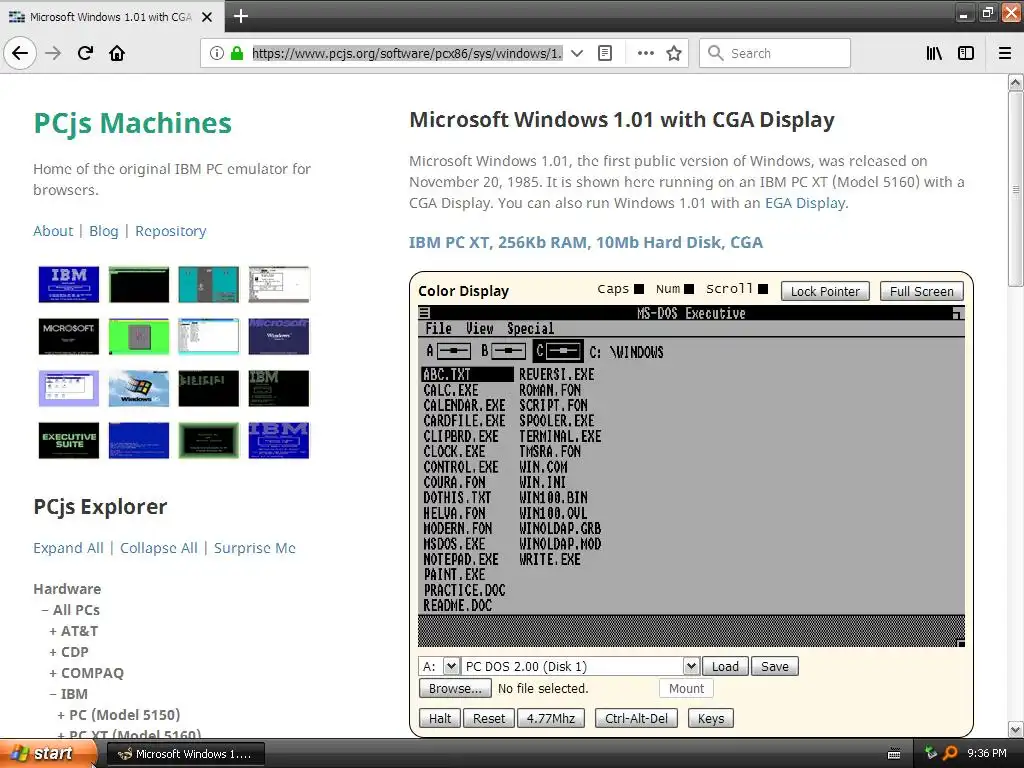Open the View menu in MS-DOS Executive

coord(479,328)
